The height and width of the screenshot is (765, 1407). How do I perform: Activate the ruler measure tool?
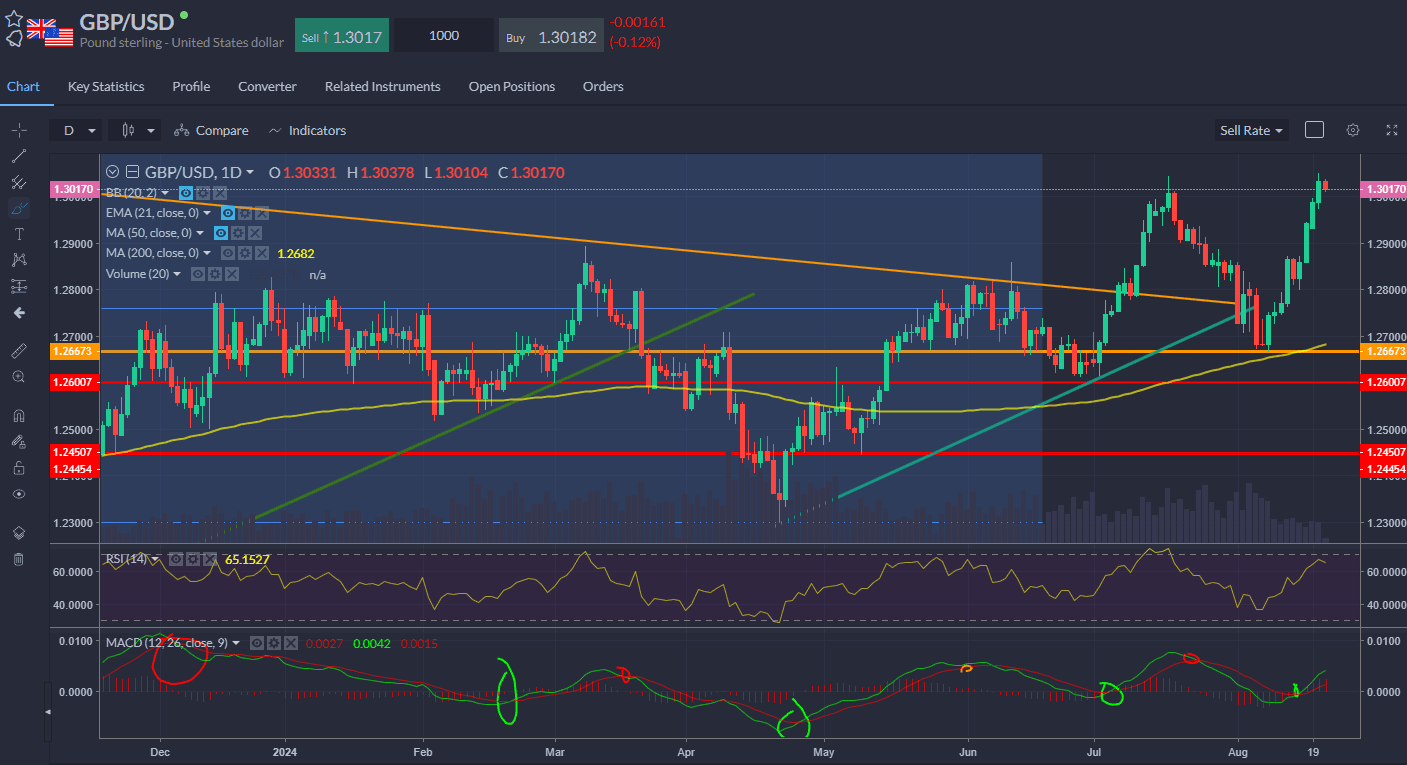18,351
